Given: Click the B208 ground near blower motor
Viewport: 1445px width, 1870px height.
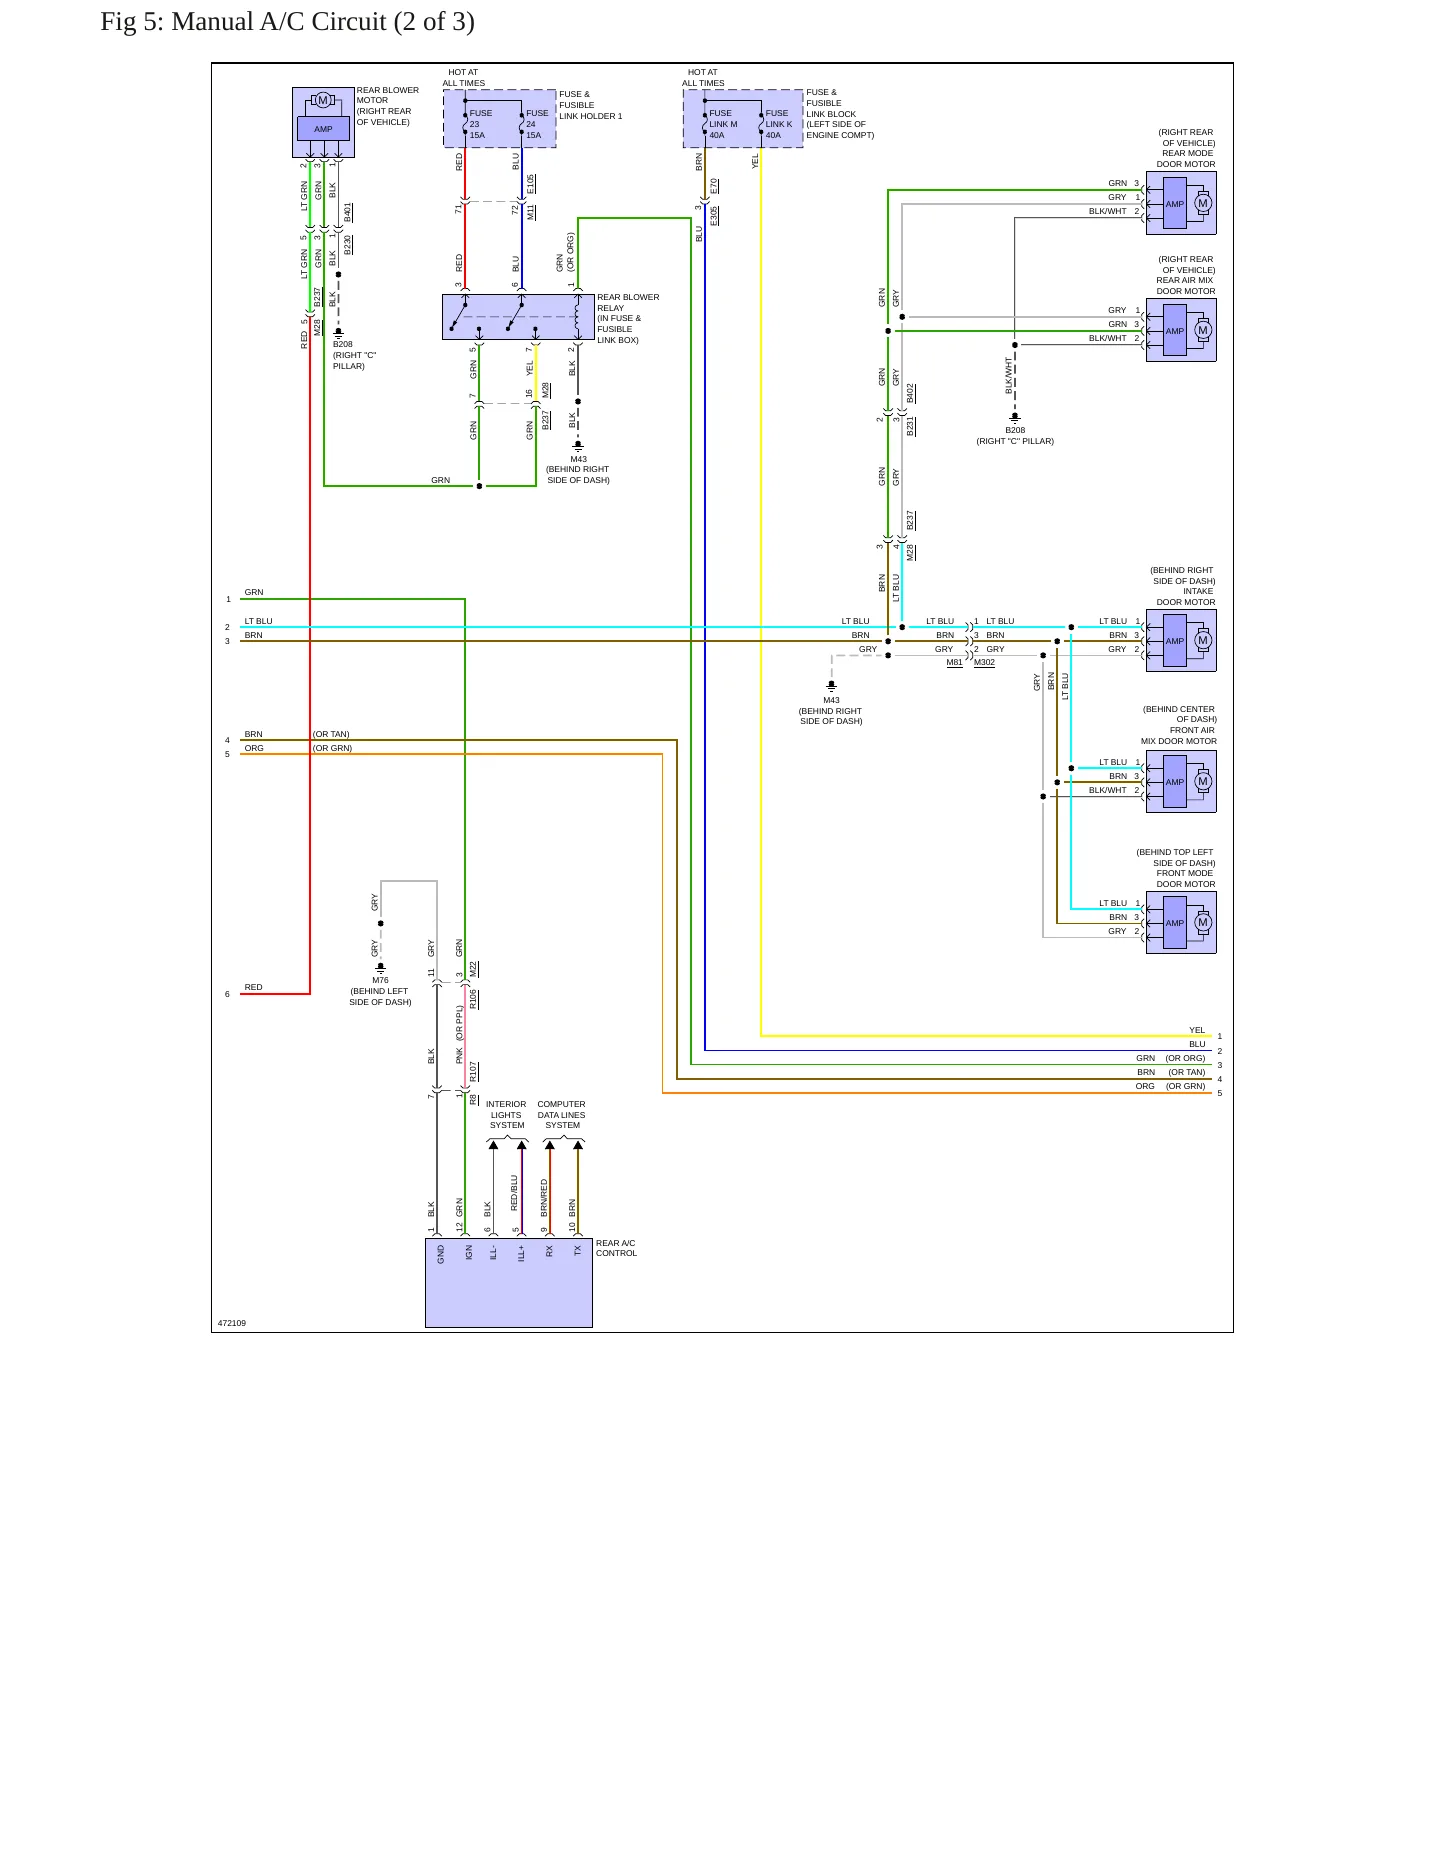Looking at the screenshot, I should pyautogui.click(x=338, y=331).
